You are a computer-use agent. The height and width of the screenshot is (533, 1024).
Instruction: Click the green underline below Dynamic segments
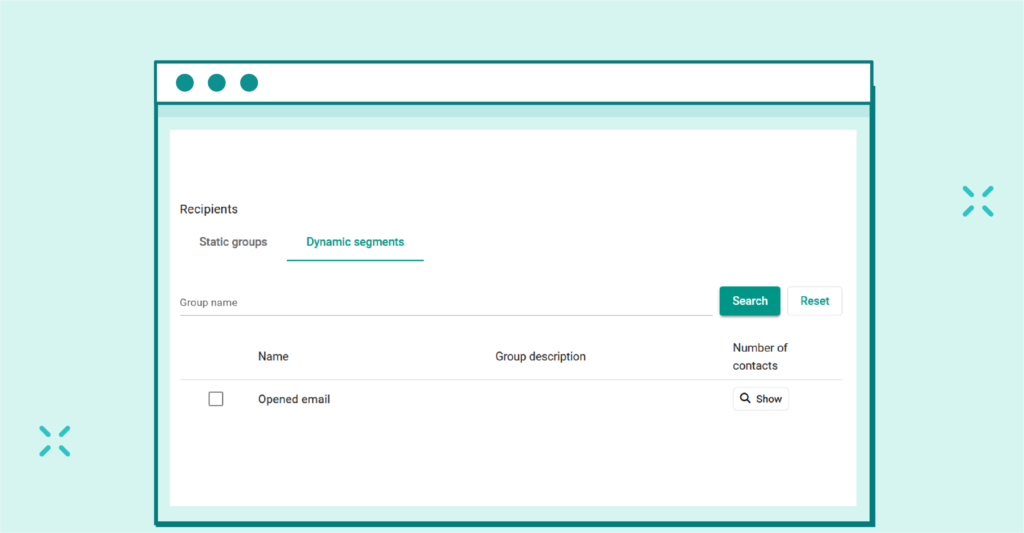(x=355, y=260)
